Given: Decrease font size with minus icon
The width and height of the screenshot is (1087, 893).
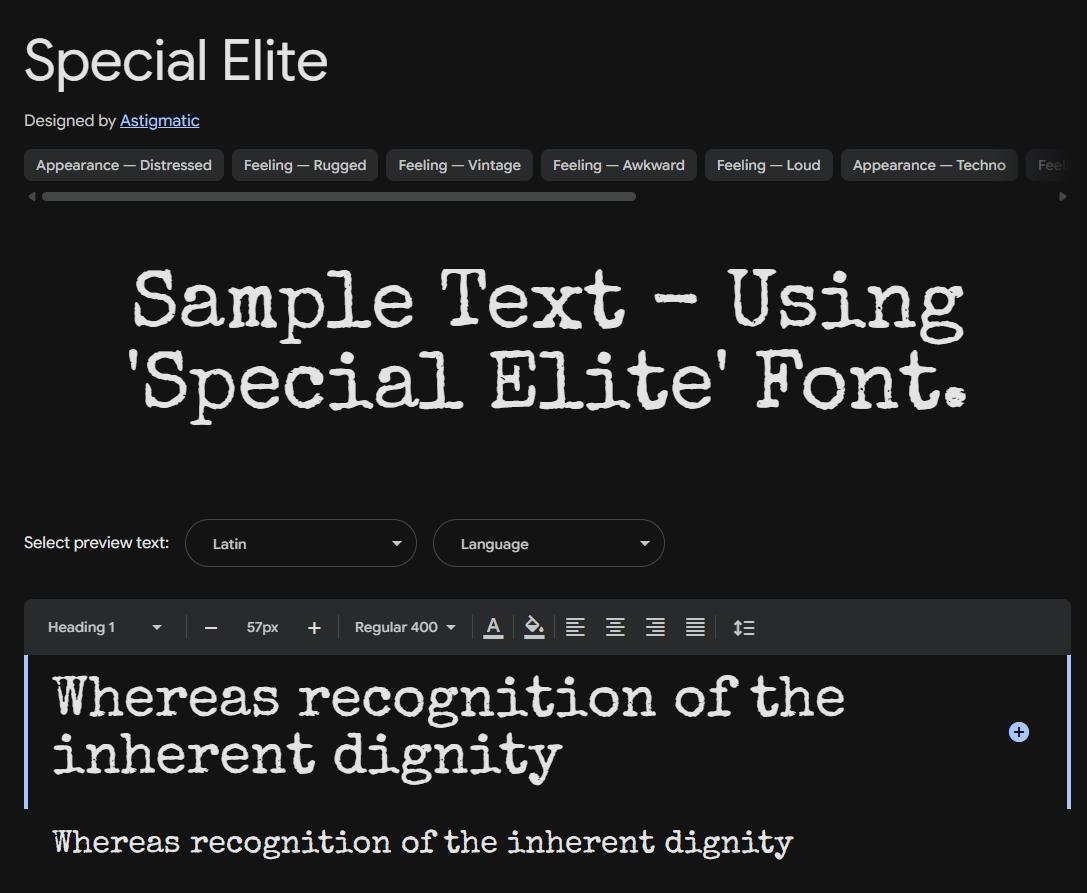Looking at the screenshot, I should (211, 628).
